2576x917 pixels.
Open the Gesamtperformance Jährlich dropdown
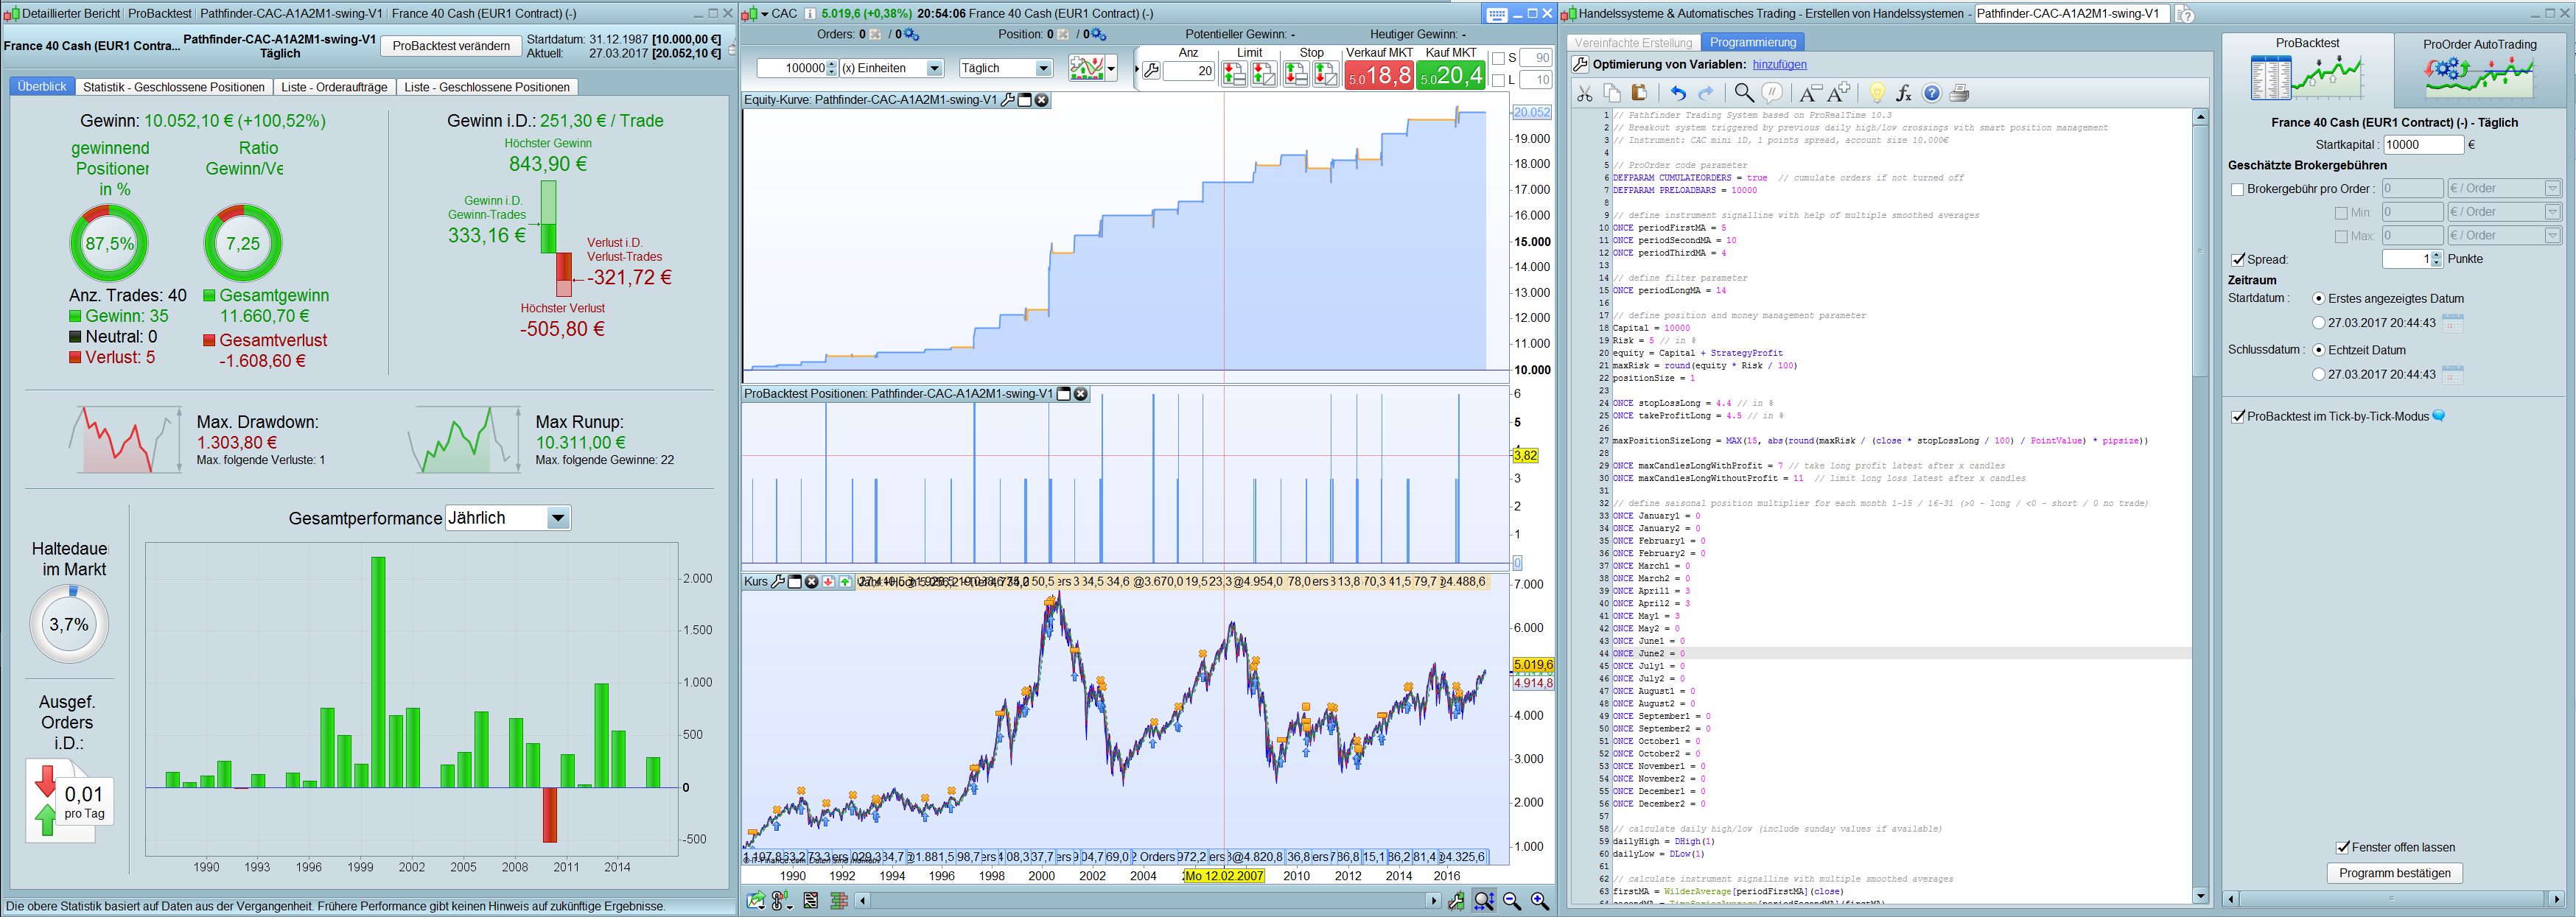558,518
